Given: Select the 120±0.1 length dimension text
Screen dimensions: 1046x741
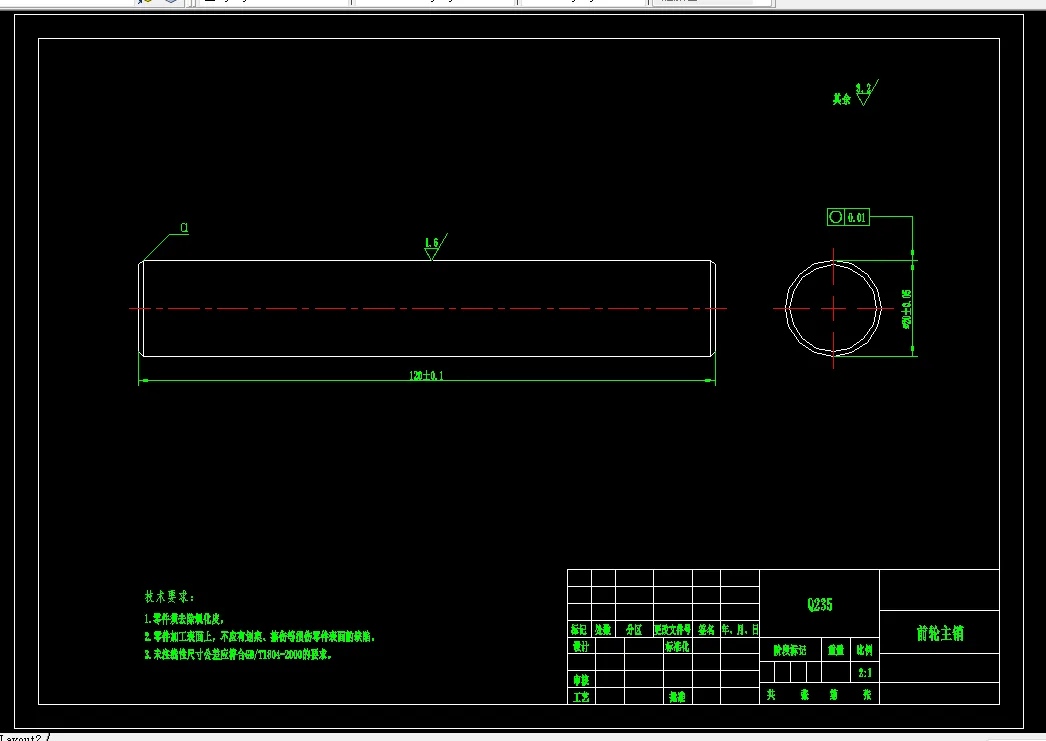Looking at the screenshot, I should (426, 376).
